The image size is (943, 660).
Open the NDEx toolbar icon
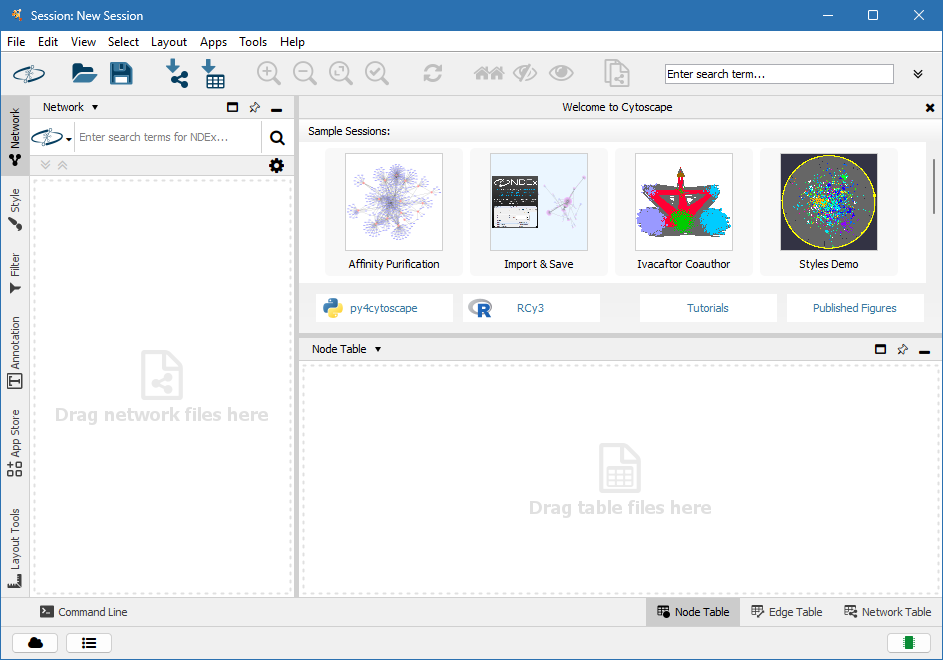[x=29, y=74]
